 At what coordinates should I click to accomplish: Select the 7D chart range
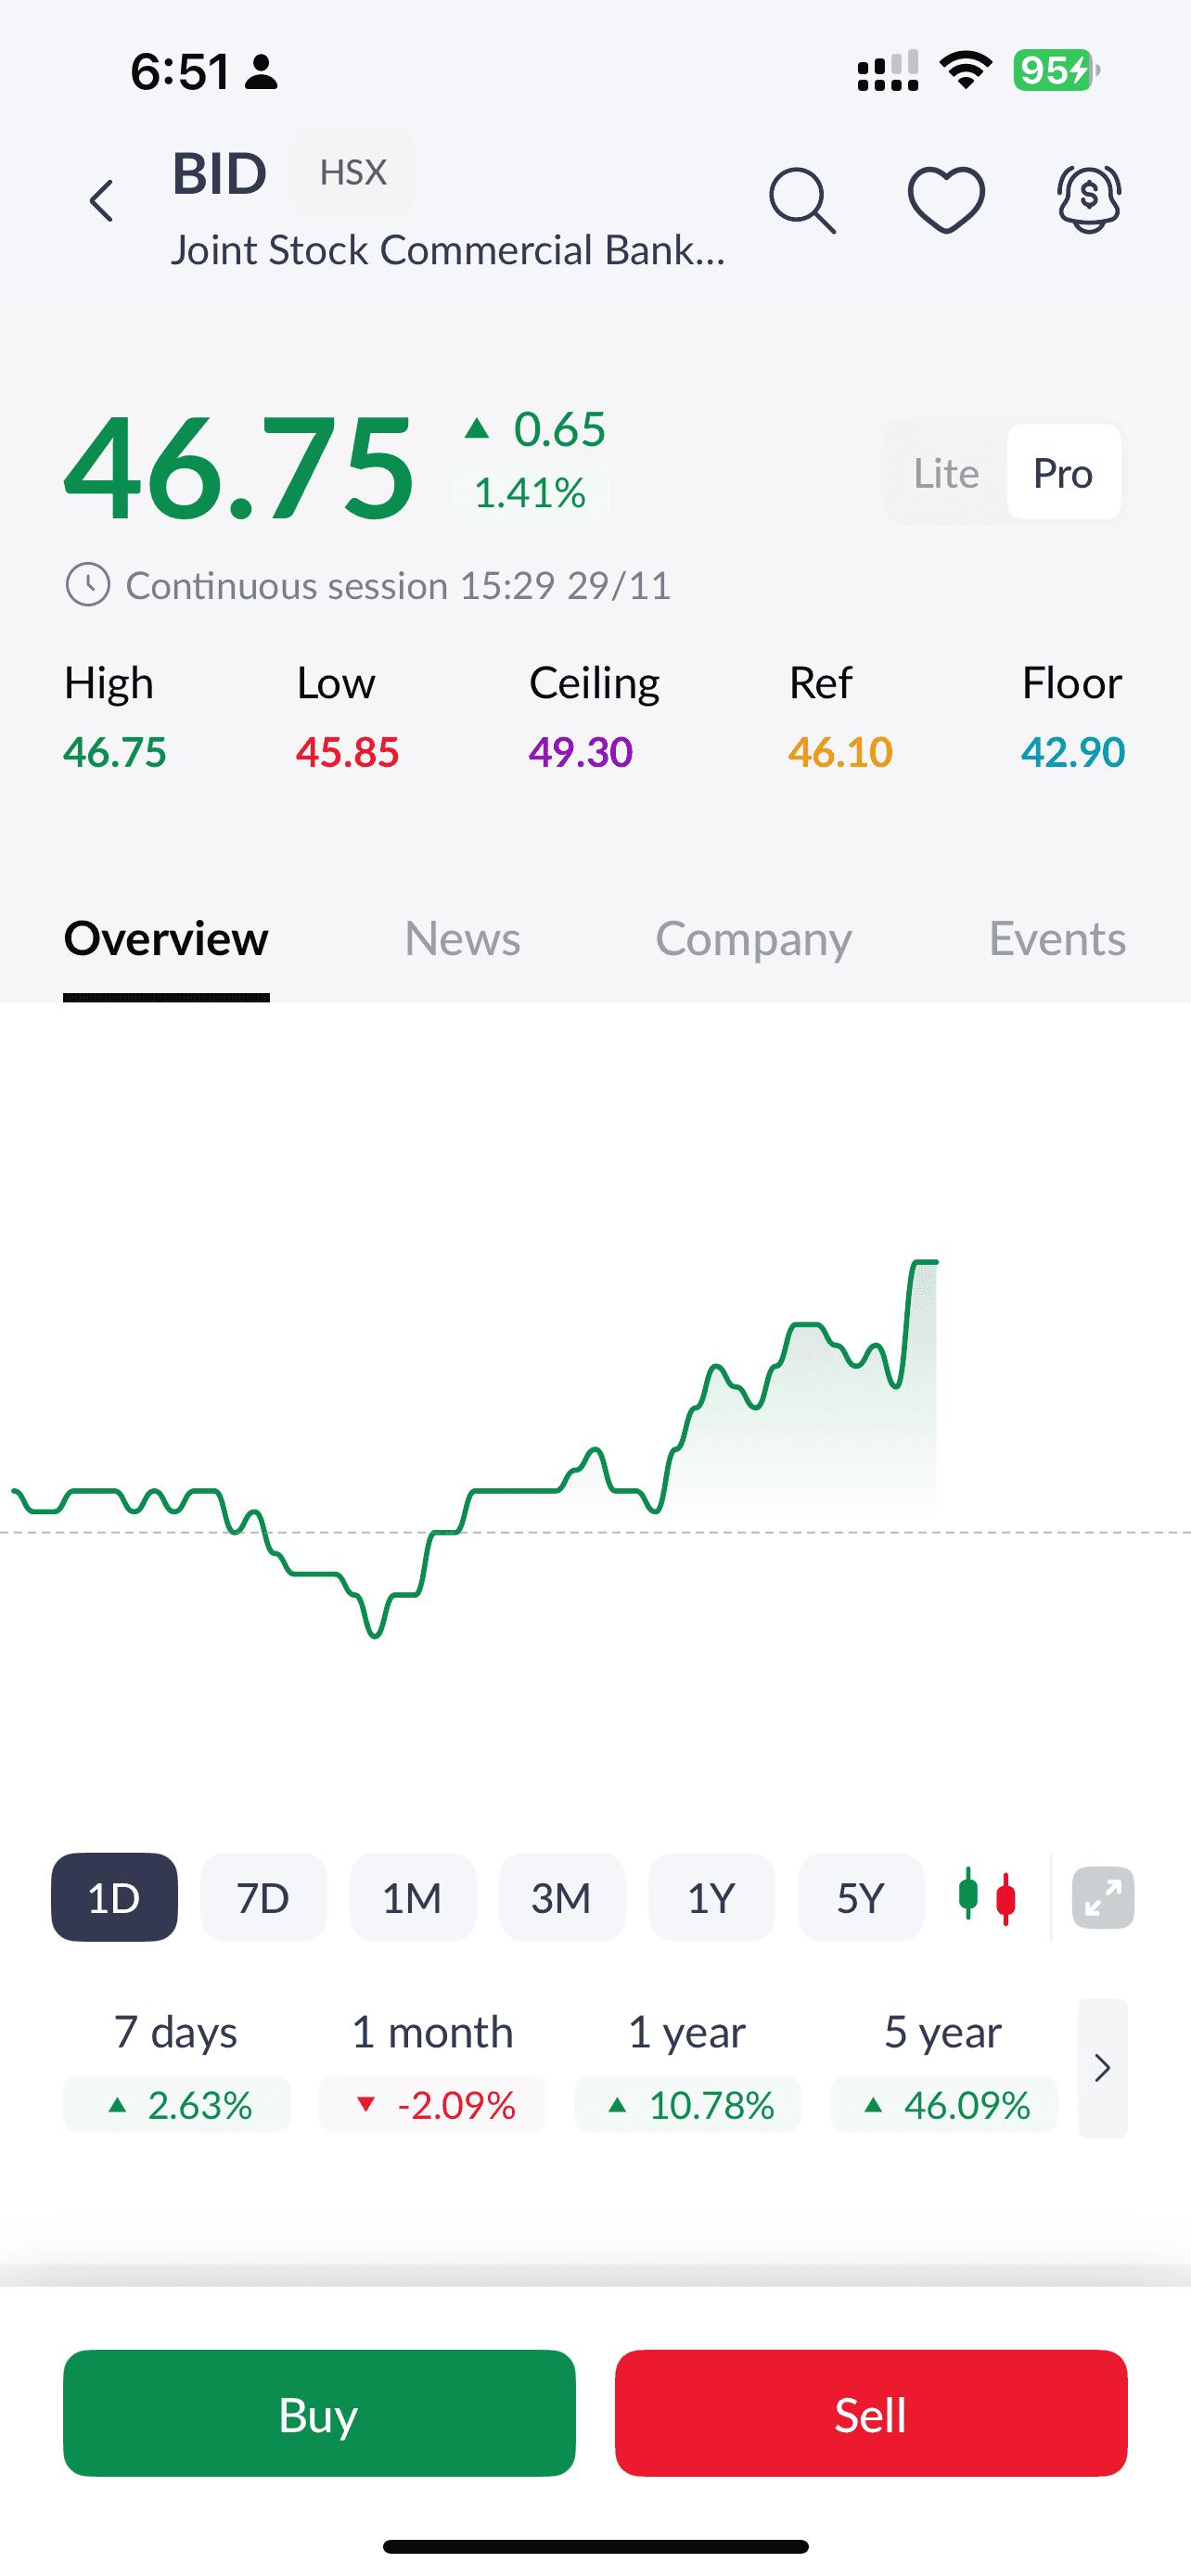point(263,1897)
